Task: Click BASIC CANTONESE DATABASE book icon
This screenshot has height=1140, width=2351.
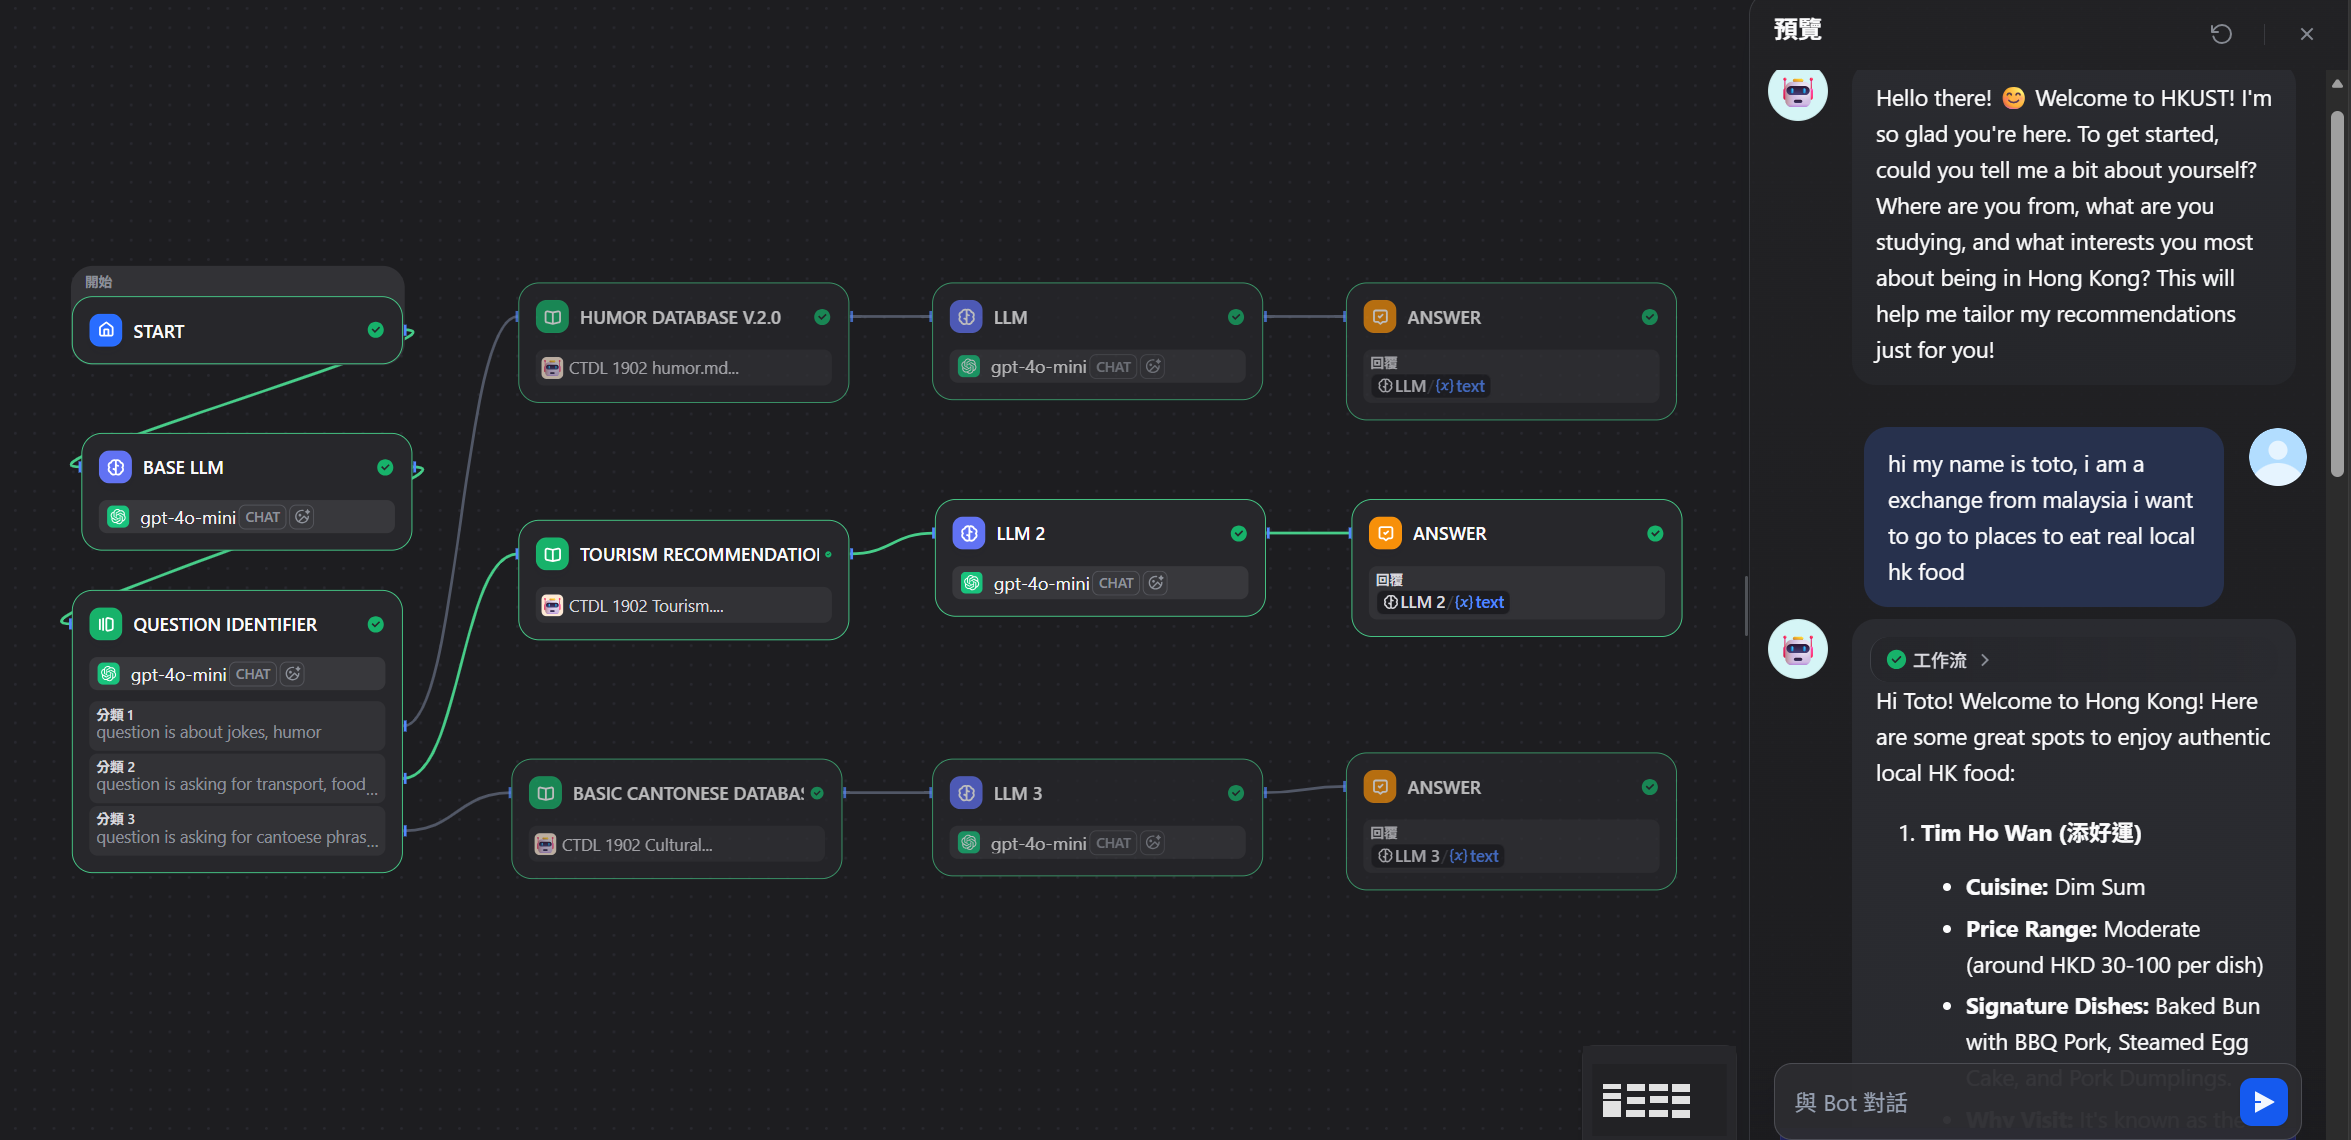Action: click(545, 793)
